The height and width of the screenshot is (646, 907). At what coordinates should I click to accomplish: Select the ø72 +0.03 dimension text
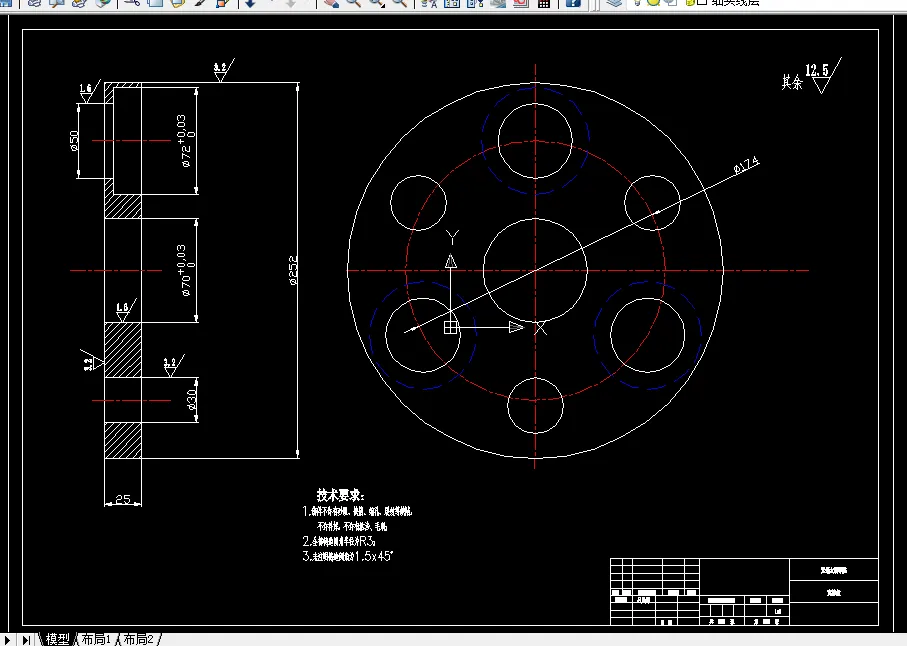click(x=186, y=141)
